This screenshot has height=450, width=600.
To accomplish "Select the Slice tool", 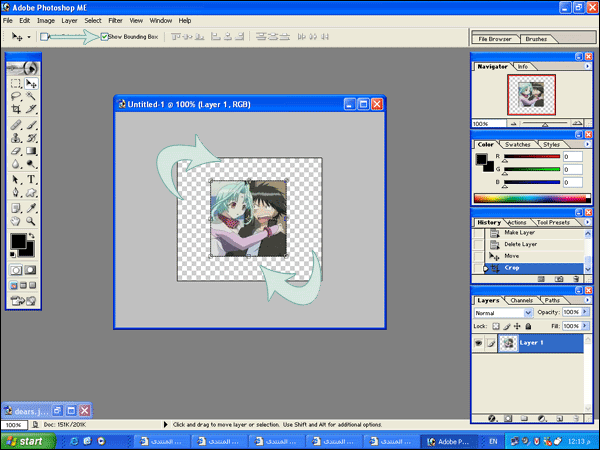I will tap(31, 109).
